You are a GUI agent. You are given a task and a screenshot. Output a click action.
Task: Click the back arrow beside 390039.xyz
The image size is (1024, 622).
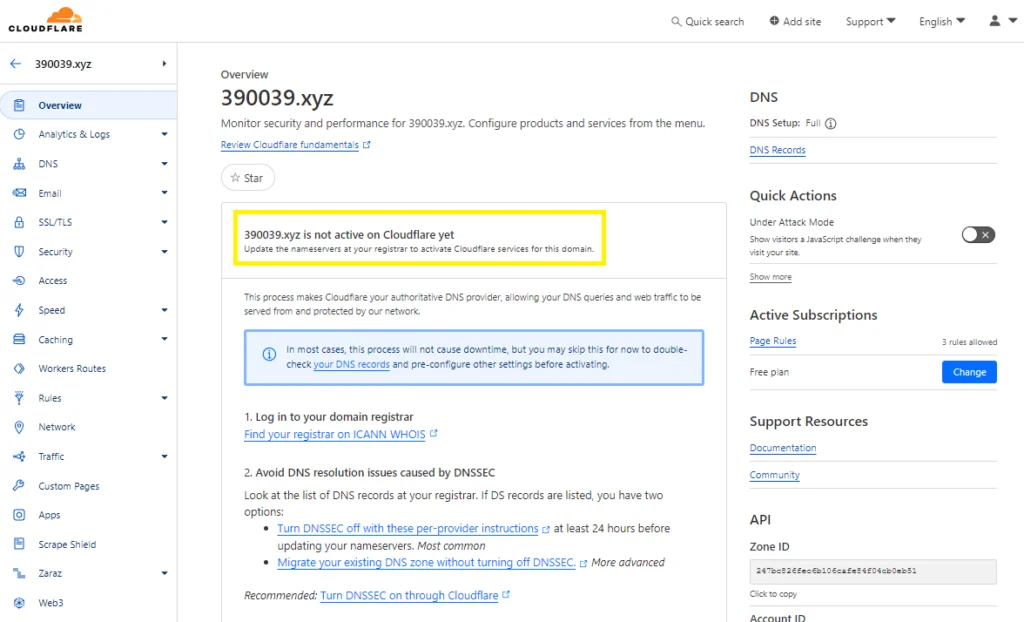tap(16, 63)
